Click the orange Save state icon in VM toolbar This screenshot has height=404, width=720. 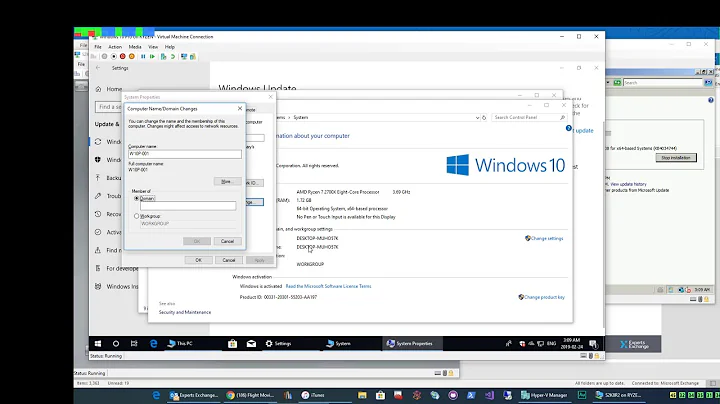[132, 56]
